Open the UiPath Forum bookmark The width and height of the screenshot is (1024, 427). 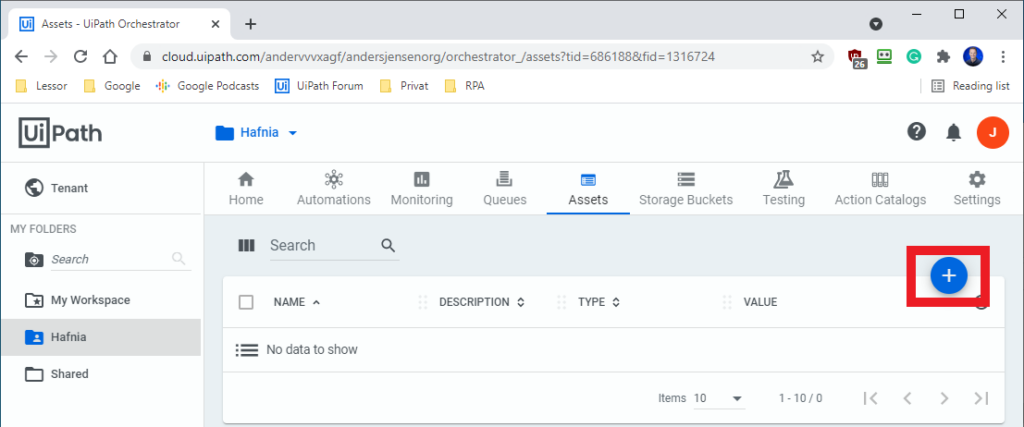coord(319,86)
